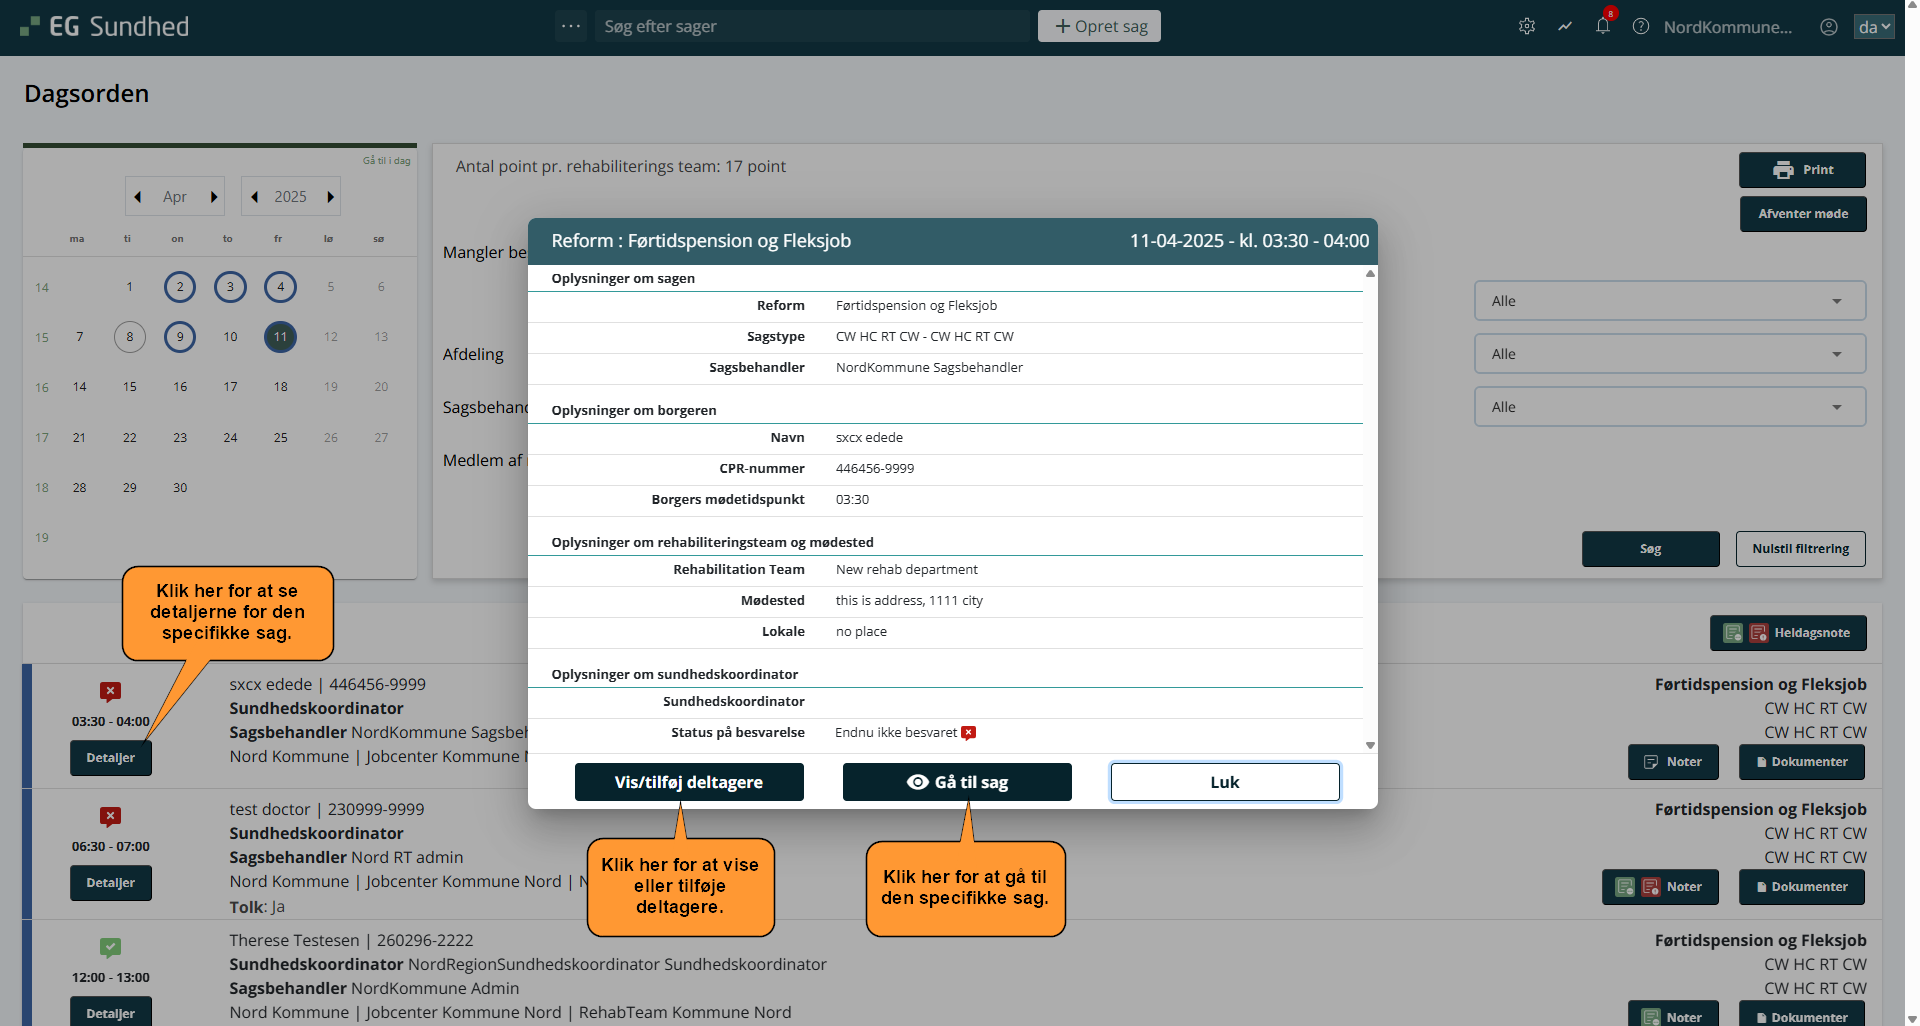Screen dimensions: 1920x1026
Task: Open the settings gear icon
Action: pyautogui.click(x=1526, y=27)
